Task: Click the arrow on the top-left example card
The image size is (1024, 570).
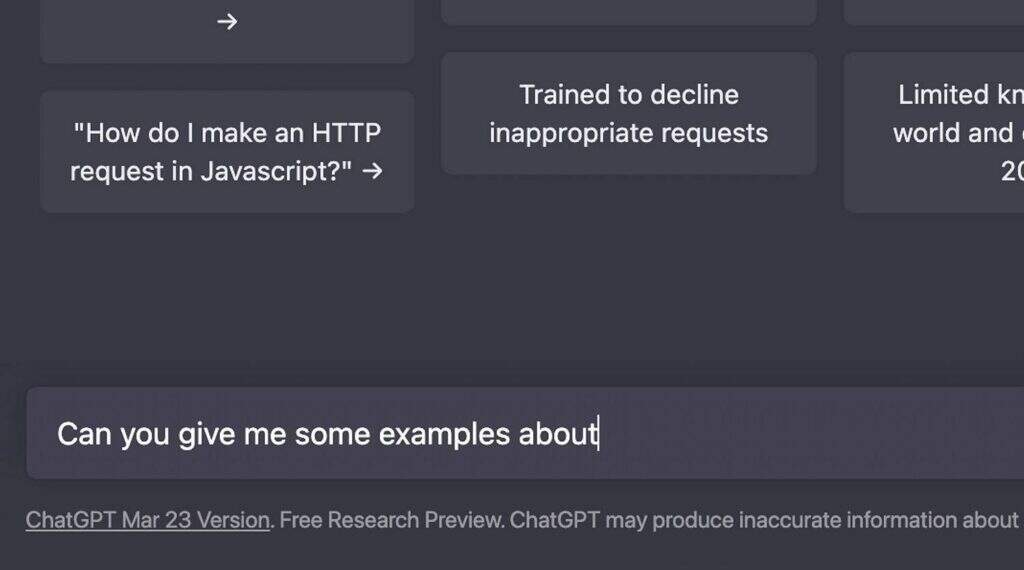Action: (227, 22)
